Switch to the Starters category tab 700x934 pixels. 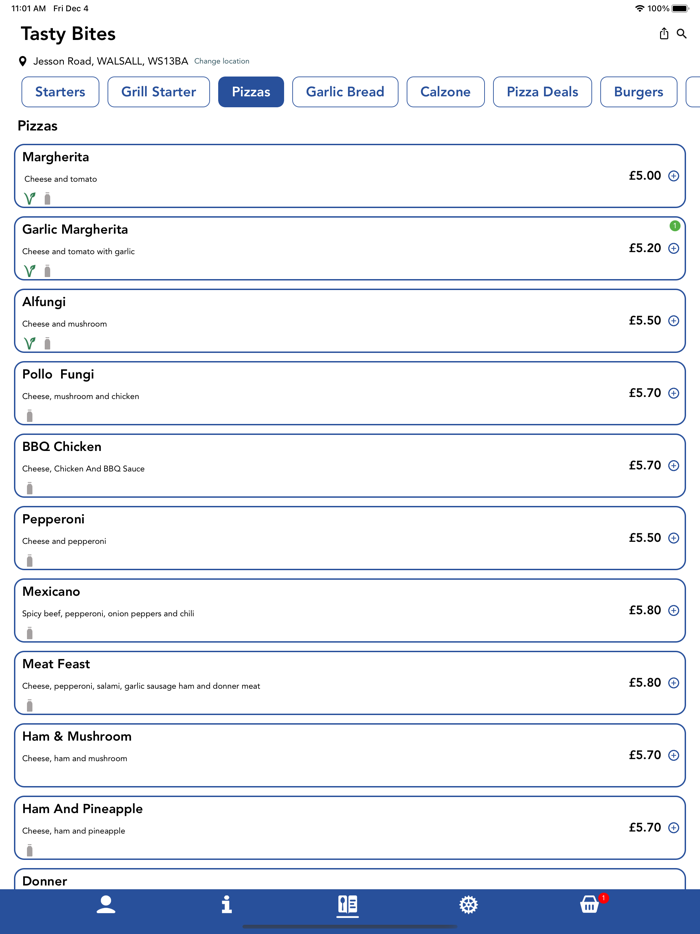point(60,92)
